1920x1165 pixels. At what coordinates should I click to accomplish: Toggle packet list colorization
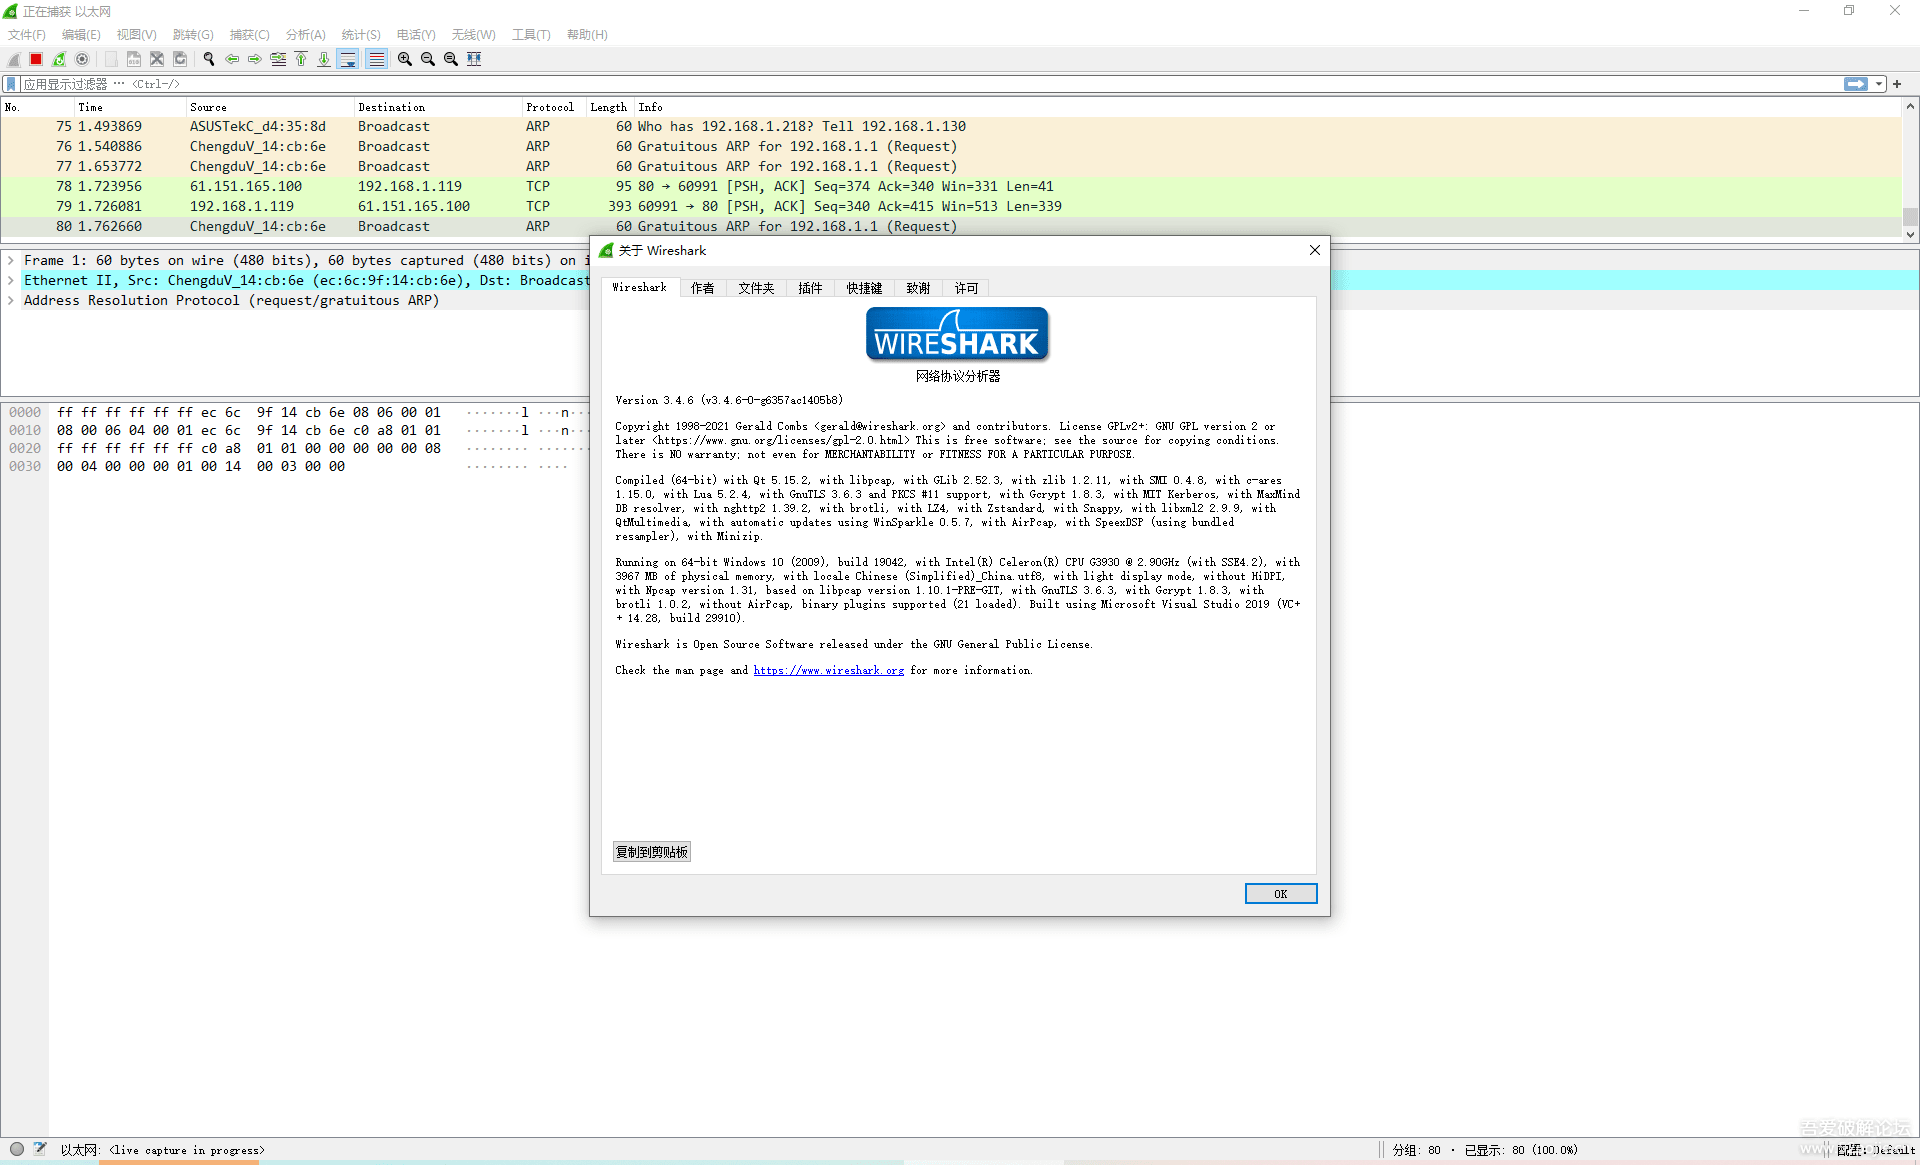pos(376,59)
